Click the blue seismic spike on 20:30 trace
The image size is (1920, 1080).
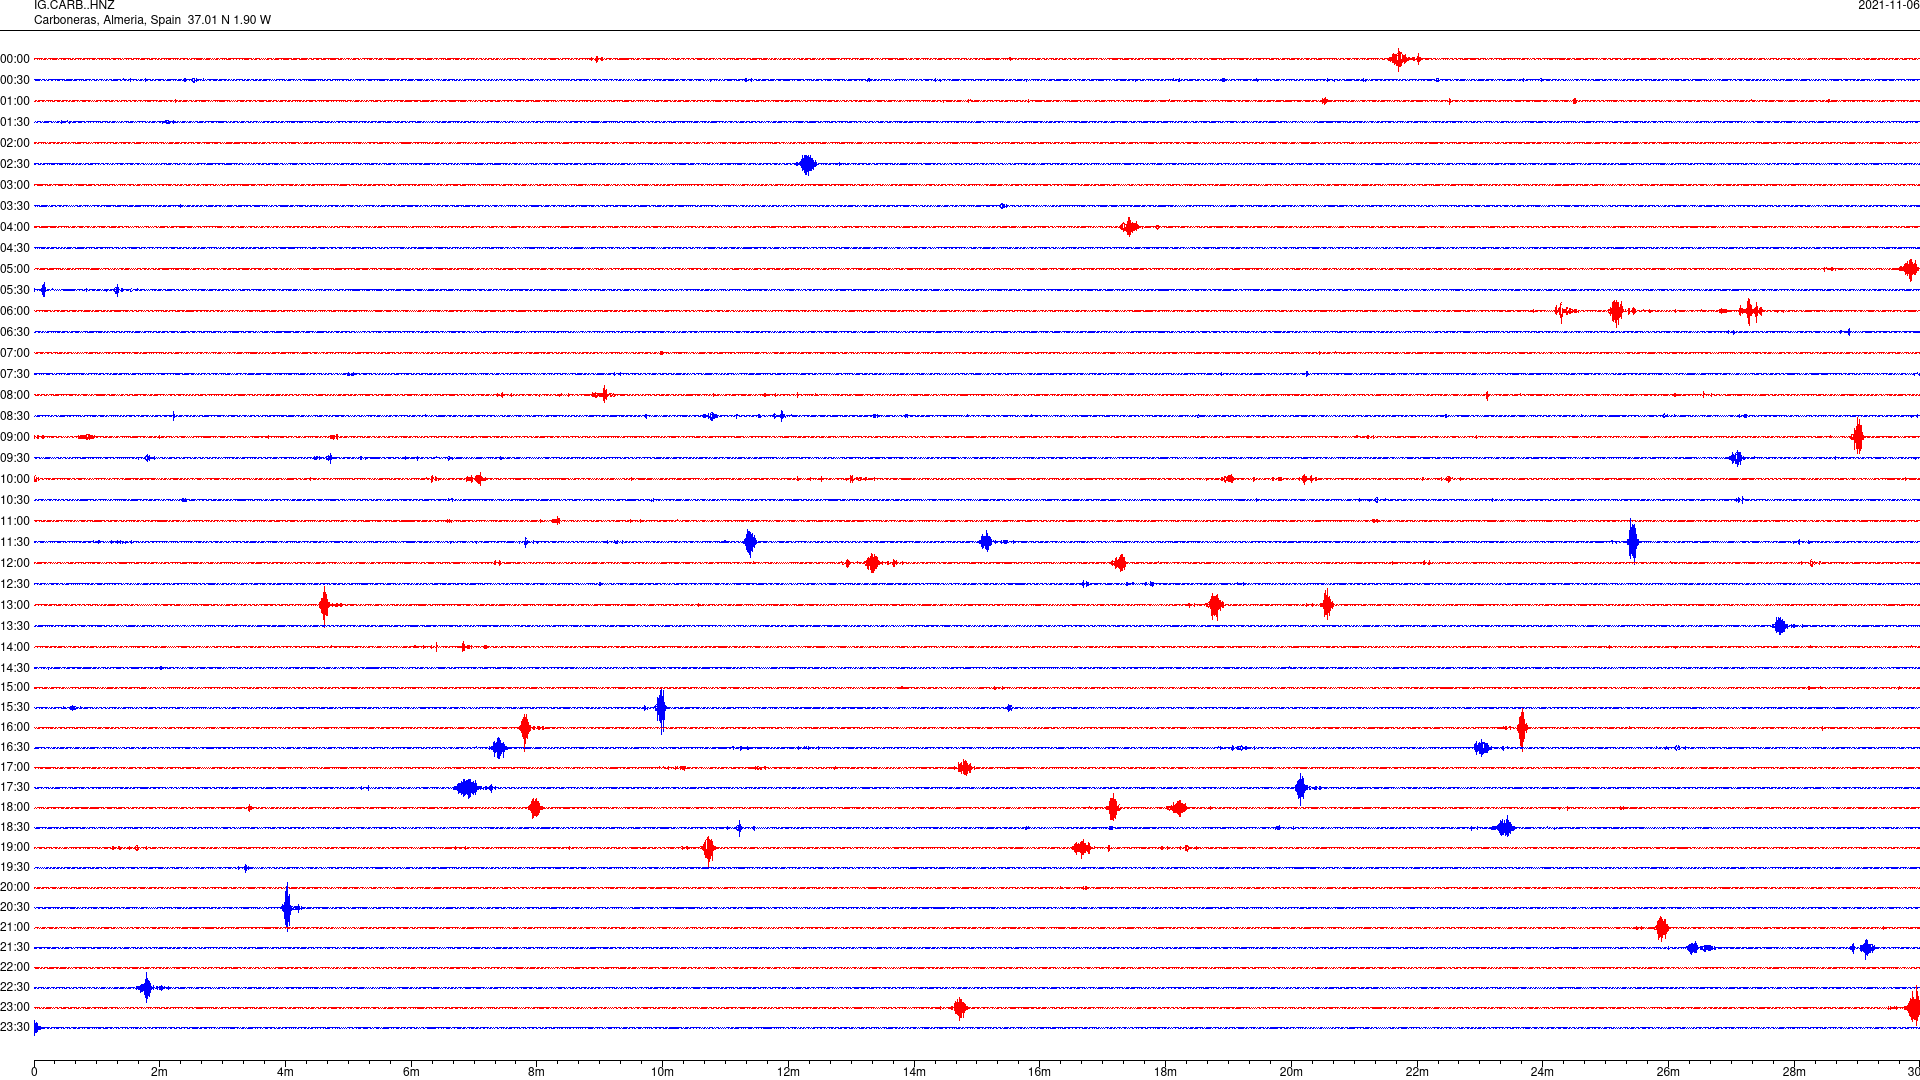(287, 907)
